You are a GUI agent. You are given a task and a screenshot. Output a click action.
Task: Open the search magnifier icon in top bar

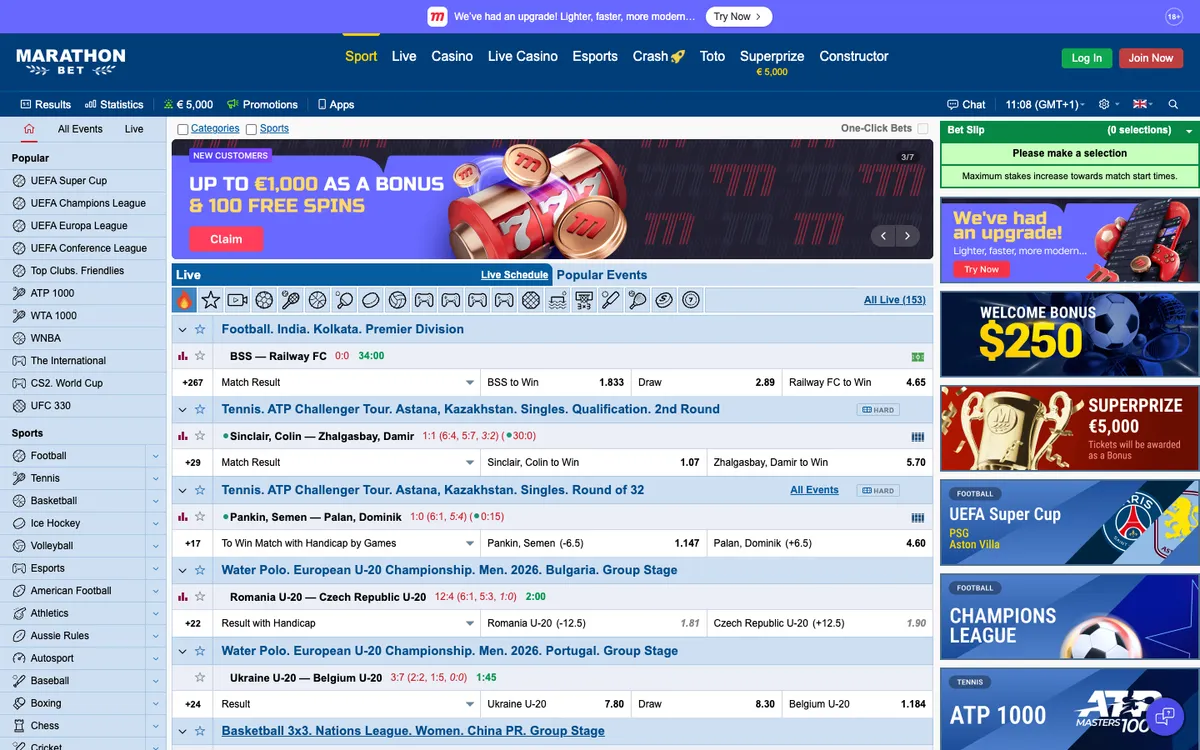pyautogui.click(x=1173, y=104)
